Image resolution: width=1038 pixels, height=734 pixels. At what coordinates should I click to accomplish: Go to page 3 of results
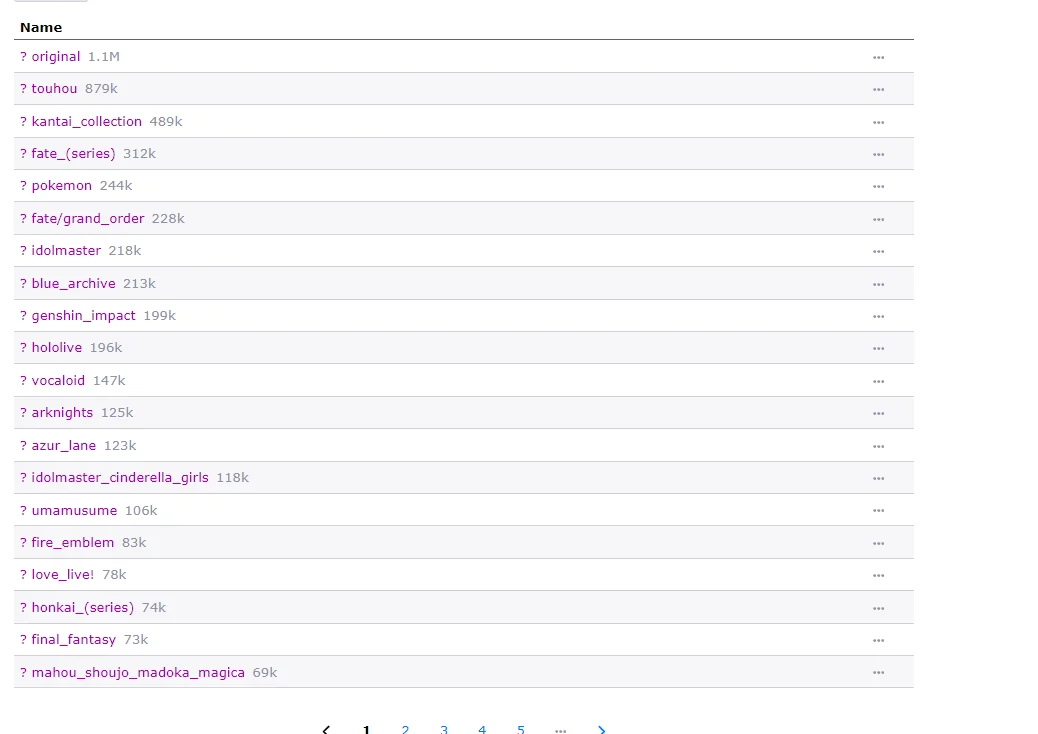tap(444, 729)
